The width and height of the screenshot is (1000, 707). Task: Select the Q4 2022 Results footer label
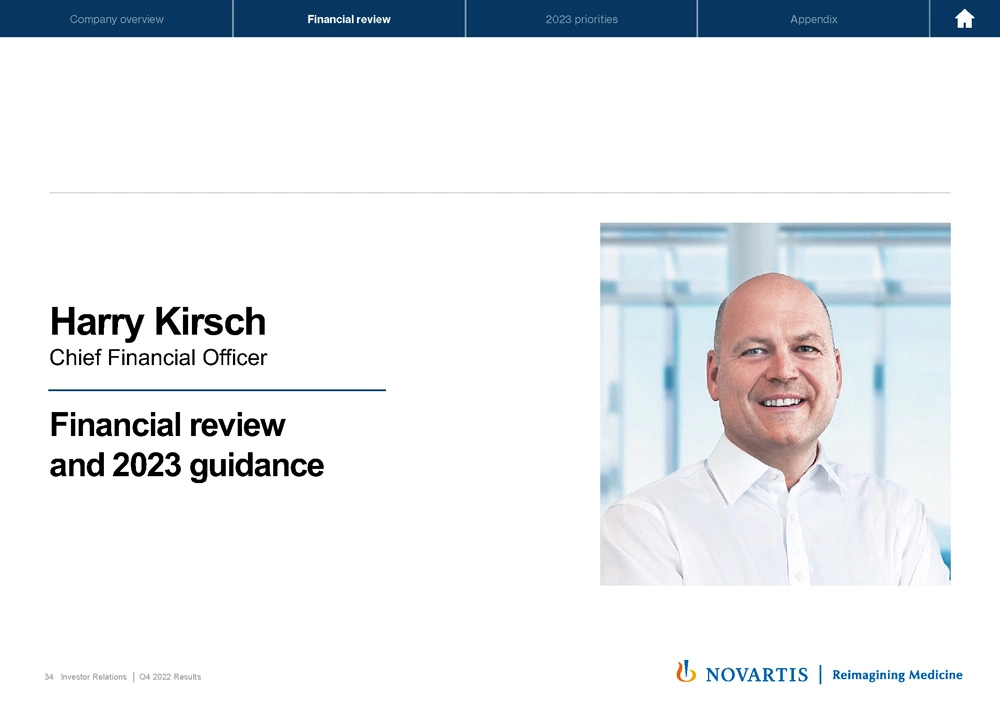[x=170, y=677]
